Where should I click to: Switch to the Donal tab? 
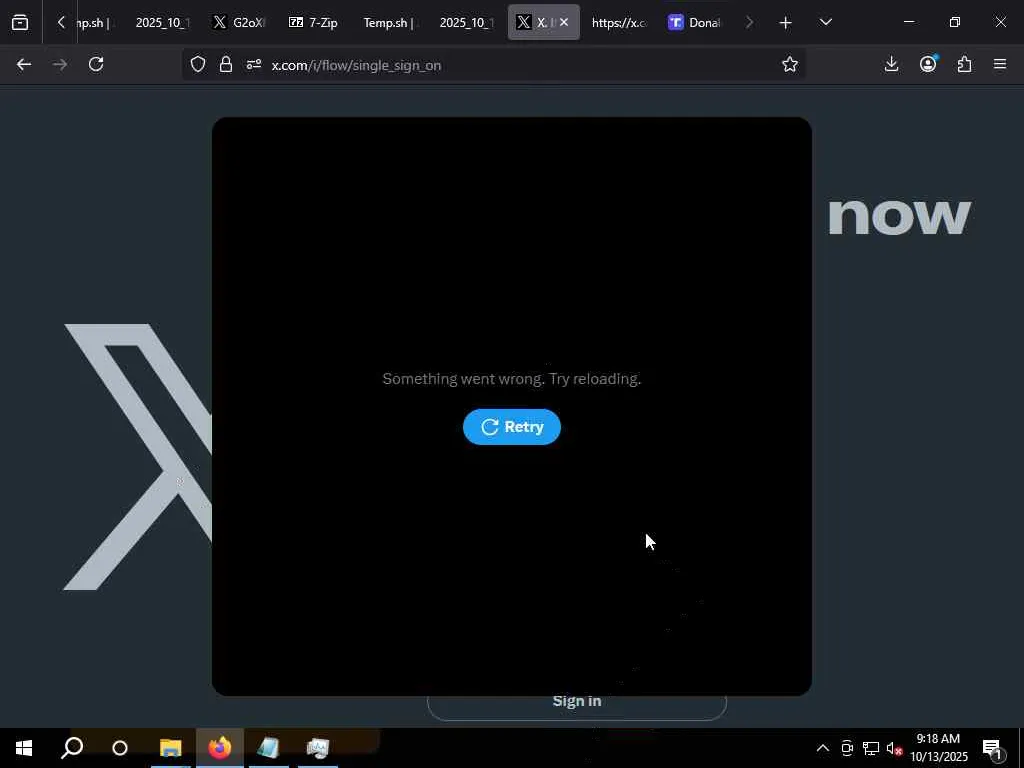pos(694,23)
